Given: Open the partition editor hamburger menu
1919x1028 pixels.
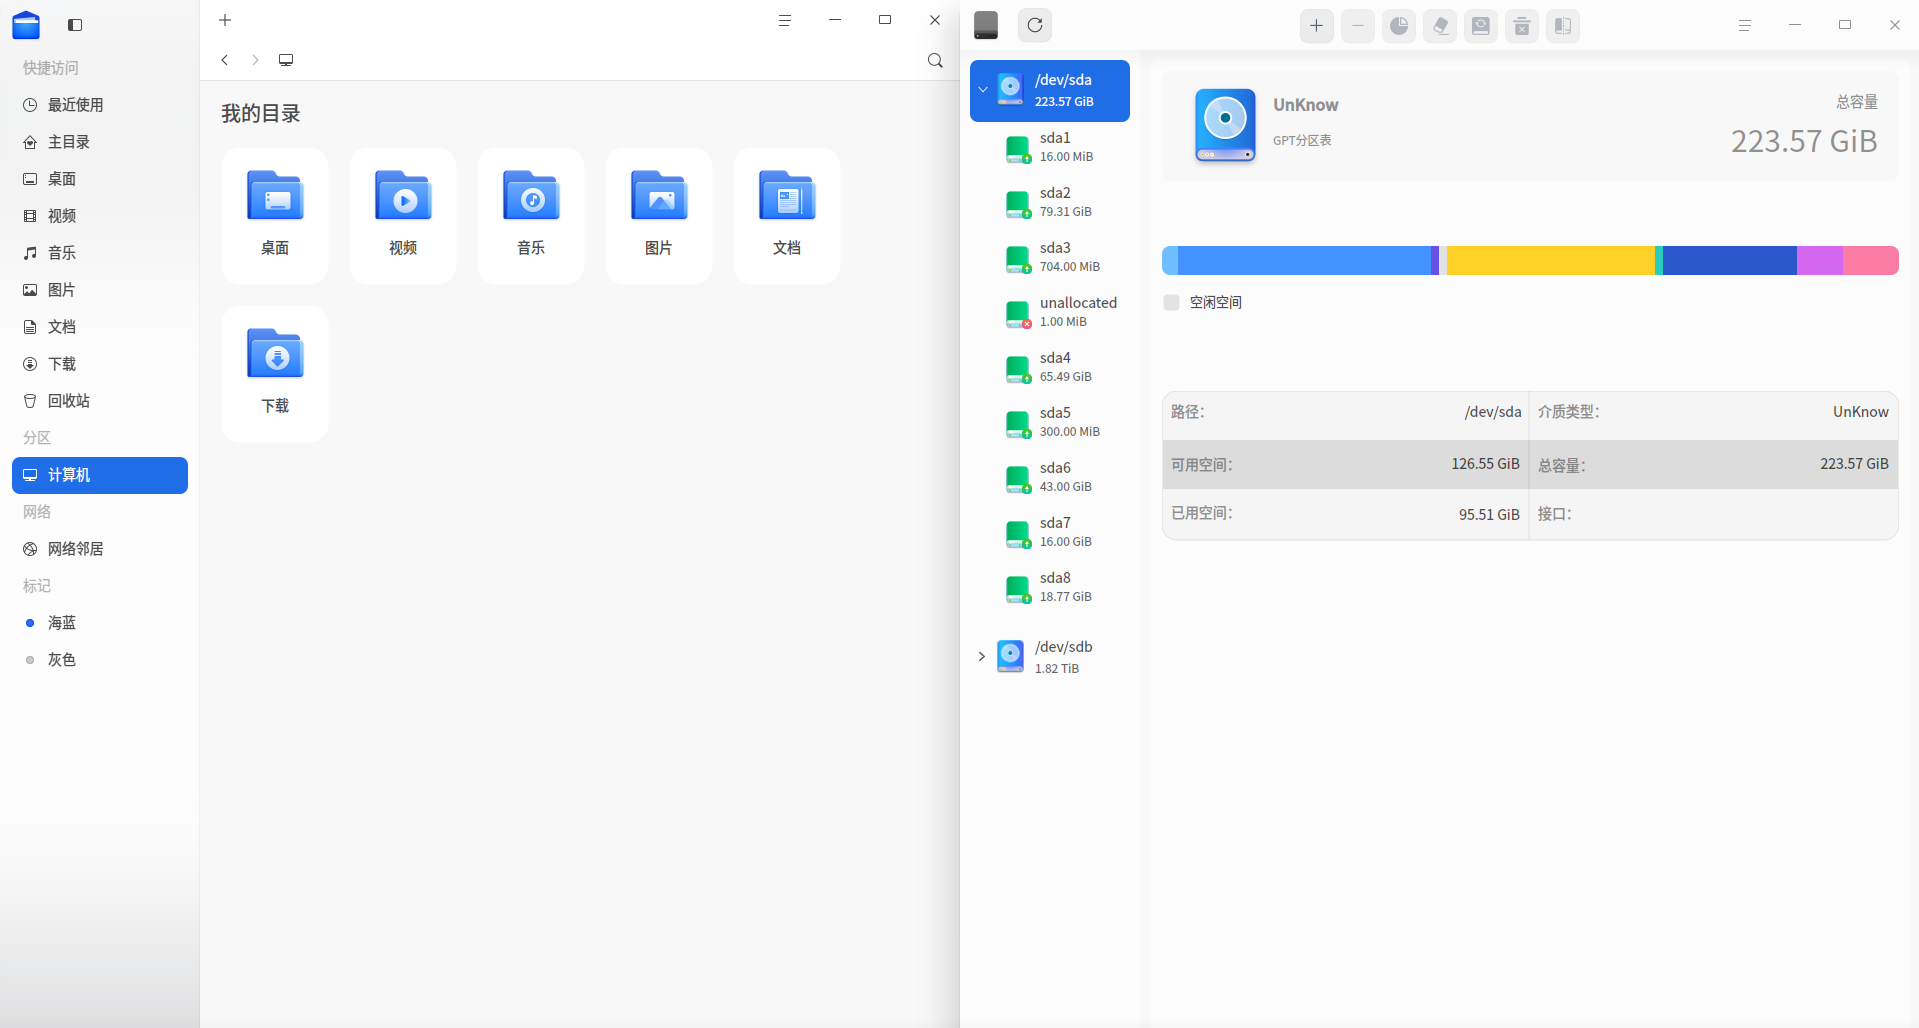Looking at the screenshot, I should (1745, 25).
